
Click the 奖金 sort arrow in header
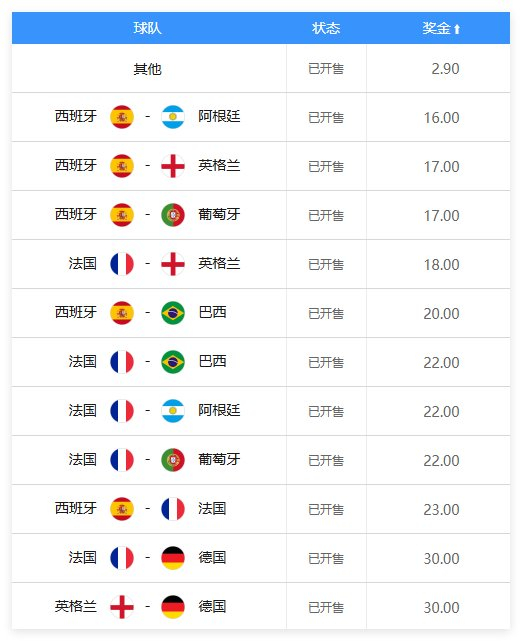pos(457,29)
